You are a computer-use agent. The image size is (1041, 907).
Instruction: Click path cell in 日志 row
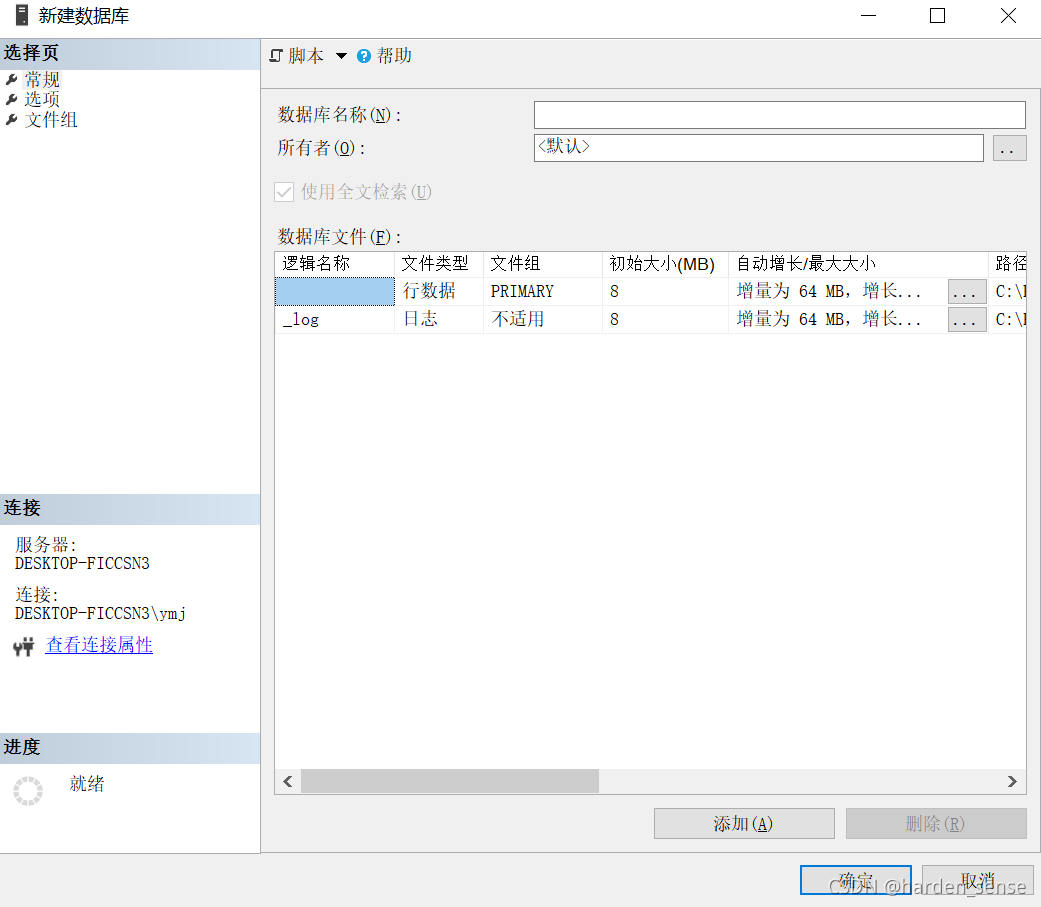pyautogui.click(x=1008, y=319)
